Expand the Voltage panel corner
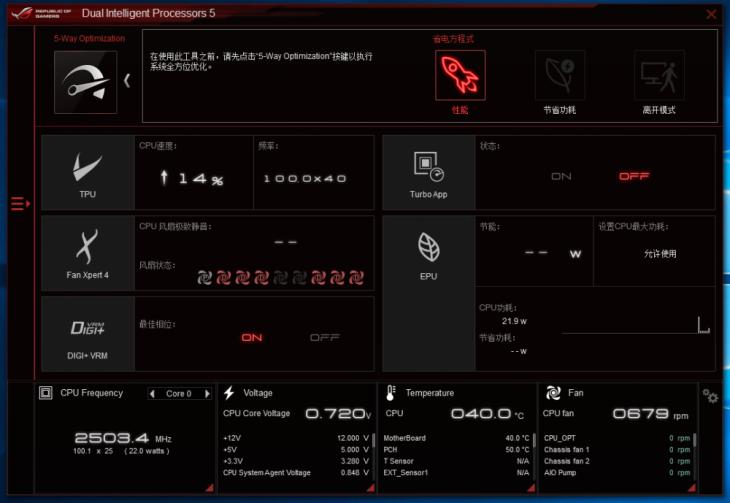Viewport: 730px width, 503px height. tap(371, 488)
